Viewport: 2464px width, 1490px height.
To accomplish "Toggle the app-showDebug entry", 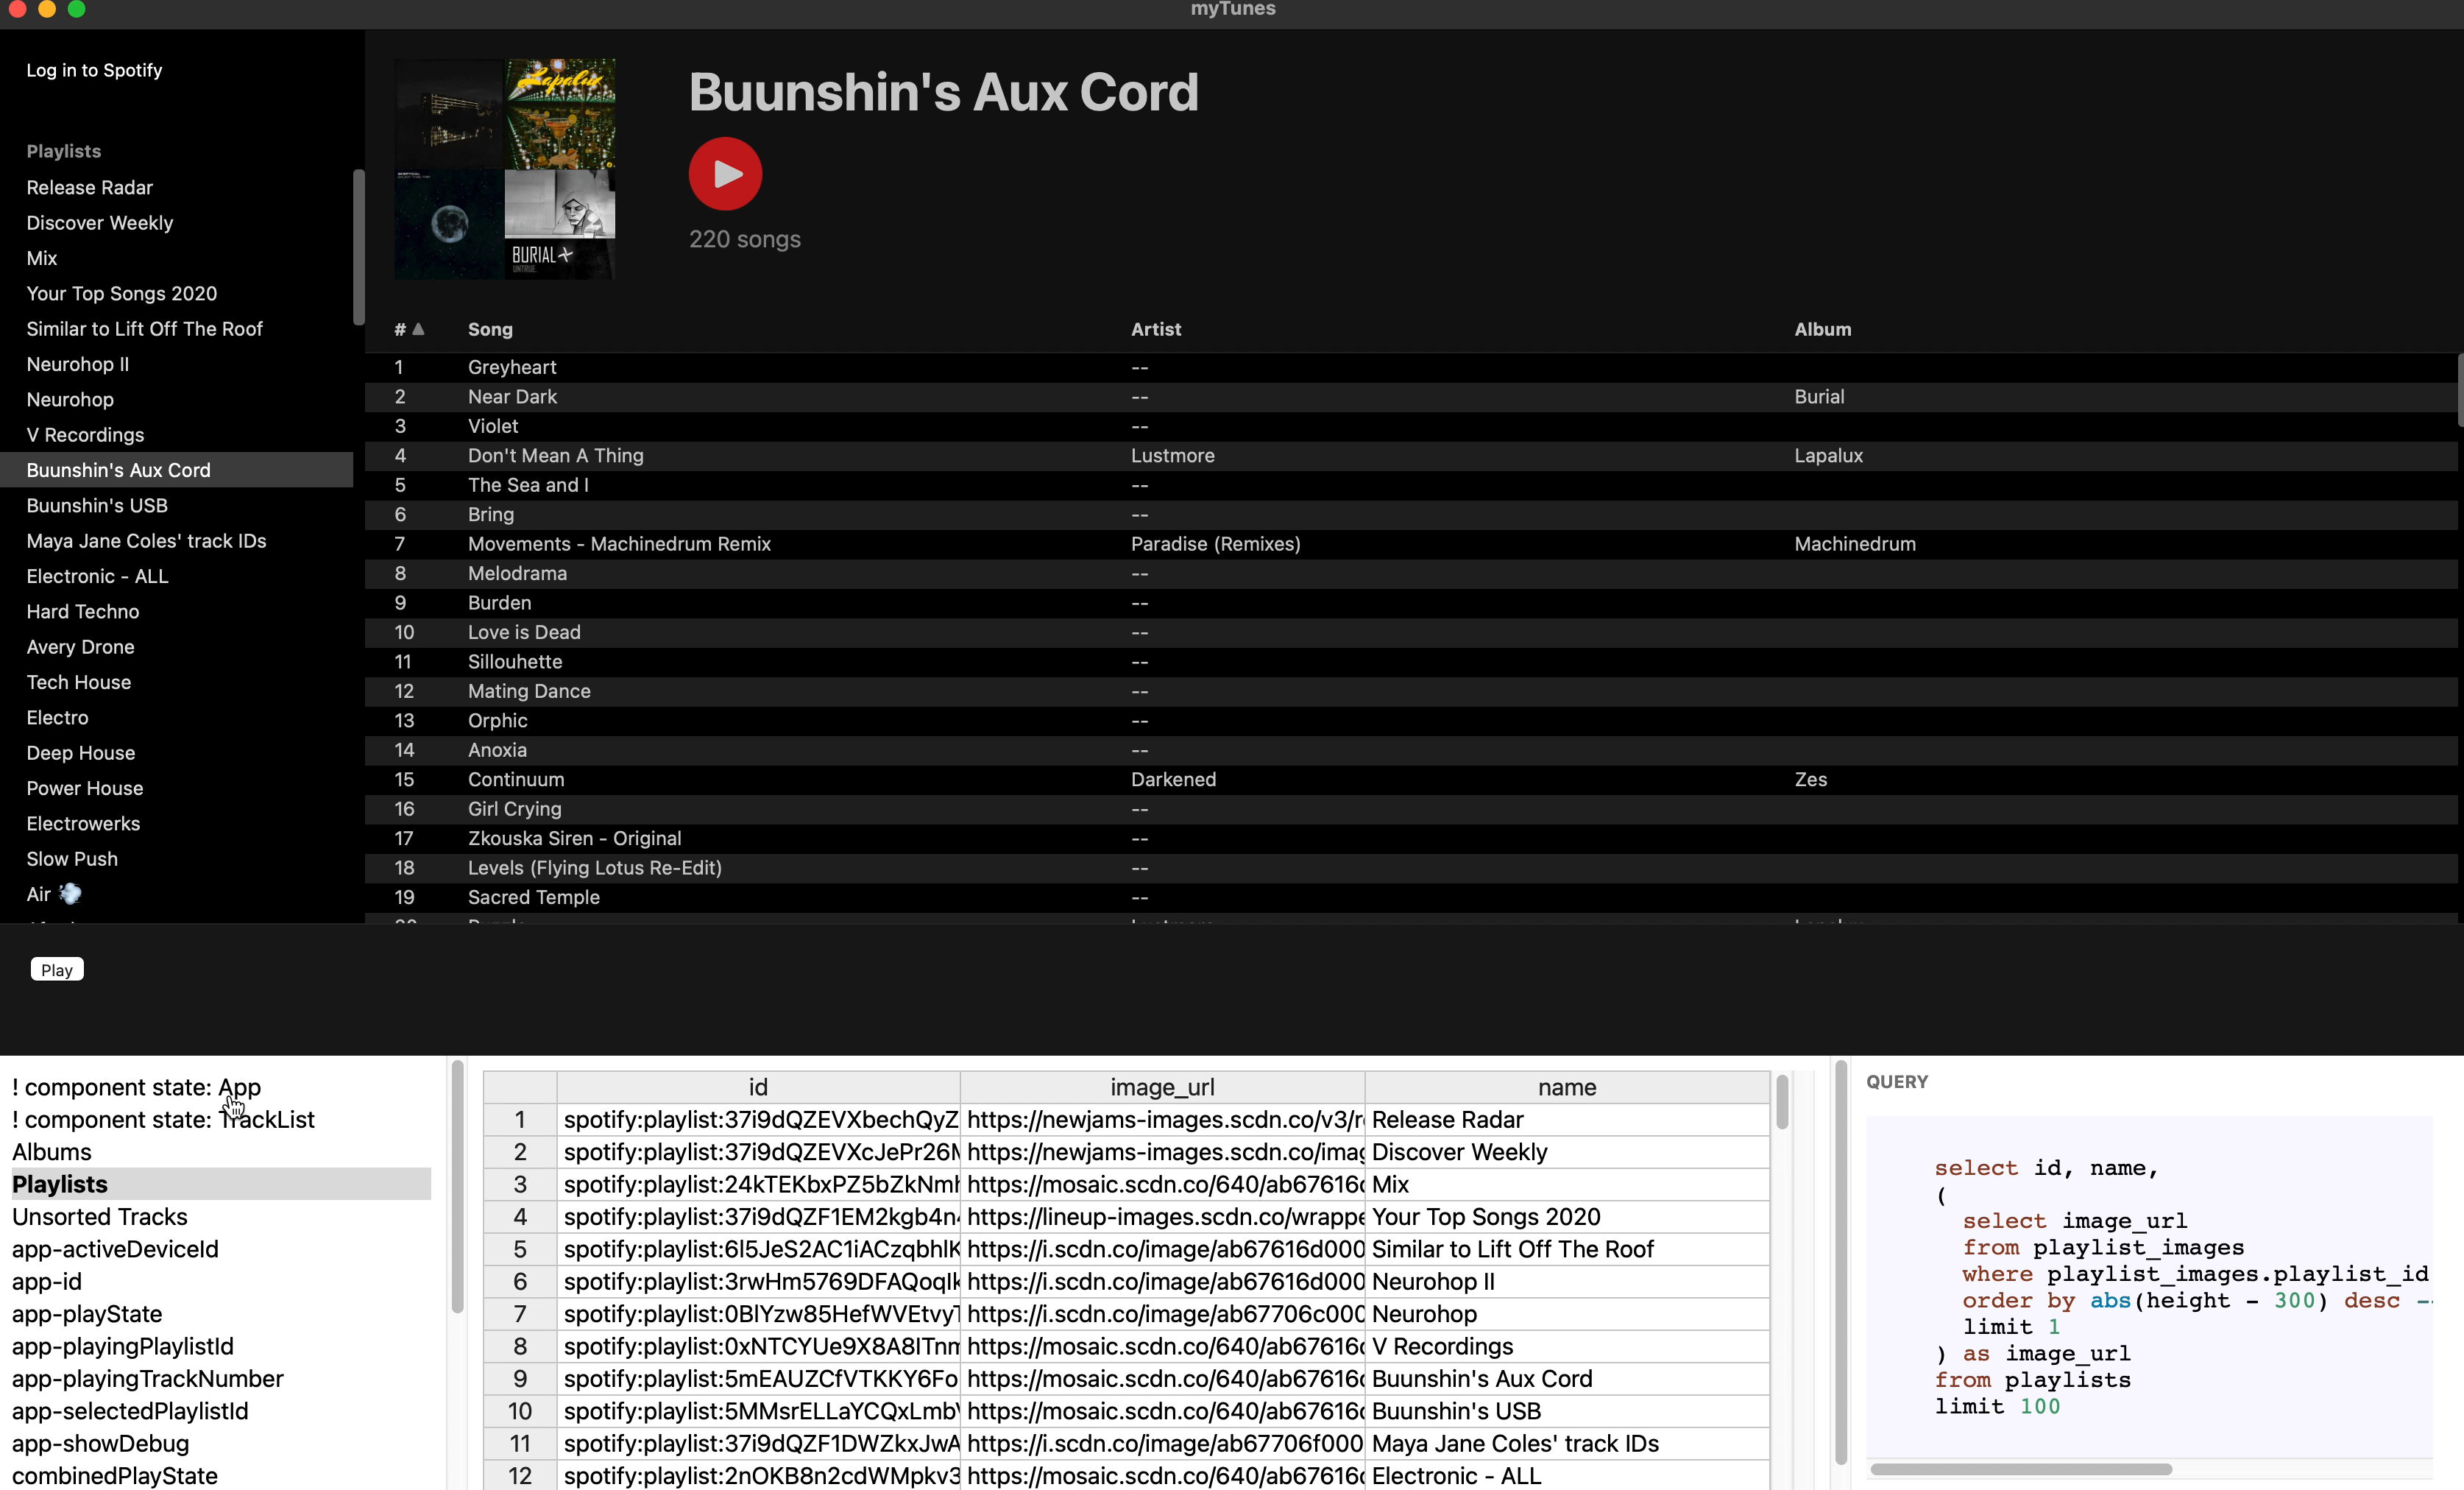I will [x=100, y=1443].
